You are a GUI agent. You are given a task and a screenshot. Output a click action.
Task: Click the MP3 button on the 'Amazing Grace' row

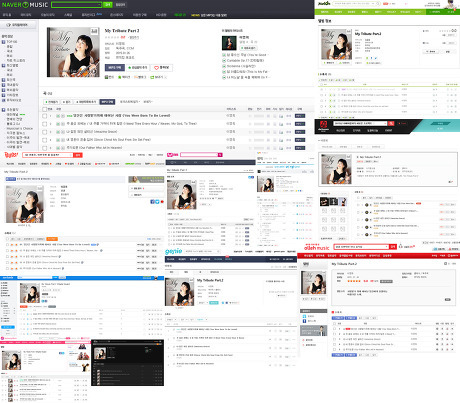[x=300, y=132]
